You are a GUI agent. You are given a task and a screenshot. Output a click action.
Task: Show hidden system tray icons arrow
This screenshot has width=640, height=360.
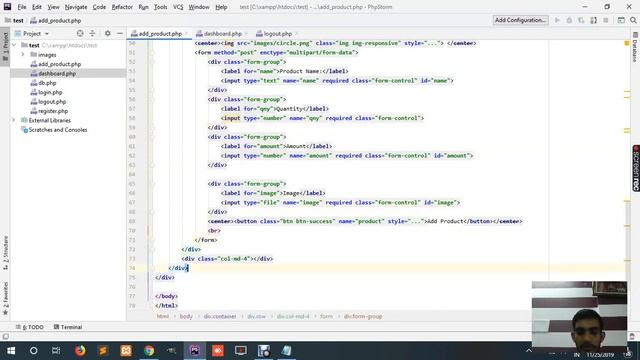click(x=529, y=351)
